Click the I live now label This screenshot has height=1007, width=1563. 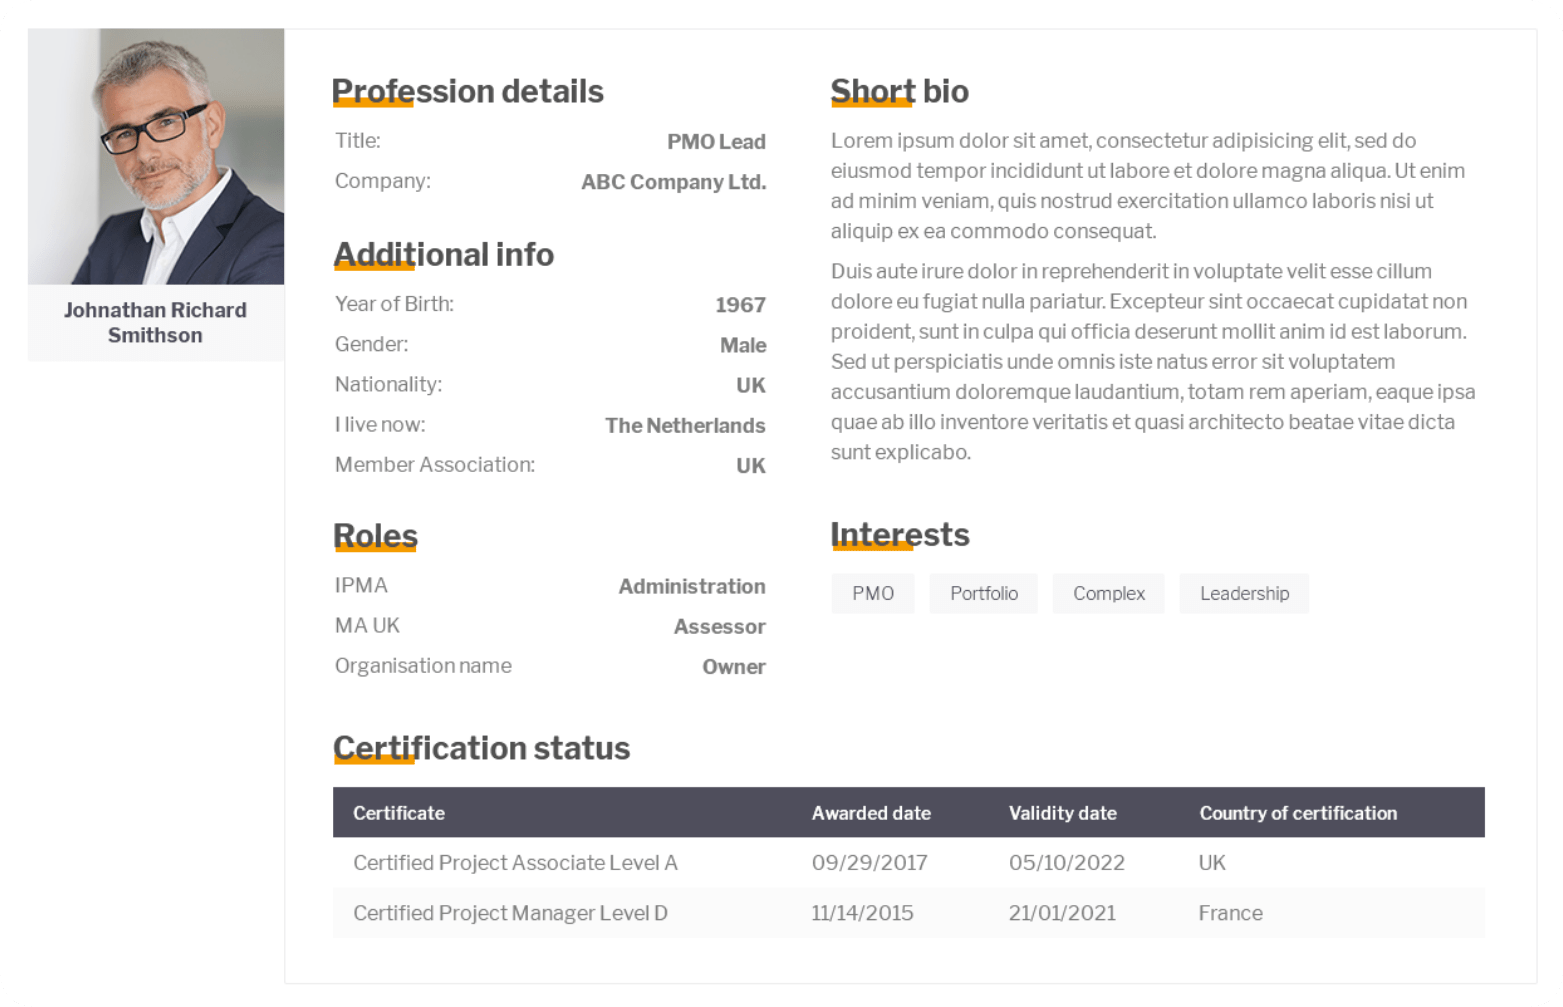(x=380, y=424)
